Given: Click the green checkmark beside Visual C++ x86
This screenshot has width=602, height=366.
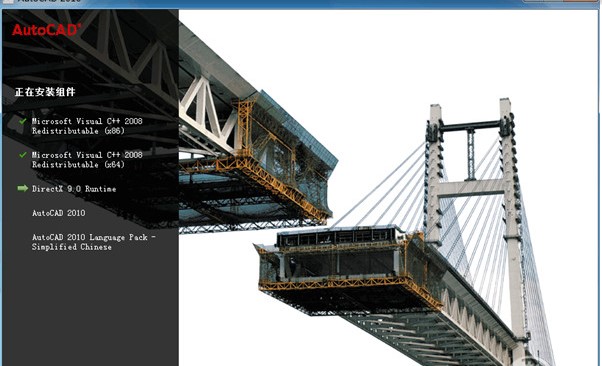Looking at the screenshot, I should tap(23, 121).
